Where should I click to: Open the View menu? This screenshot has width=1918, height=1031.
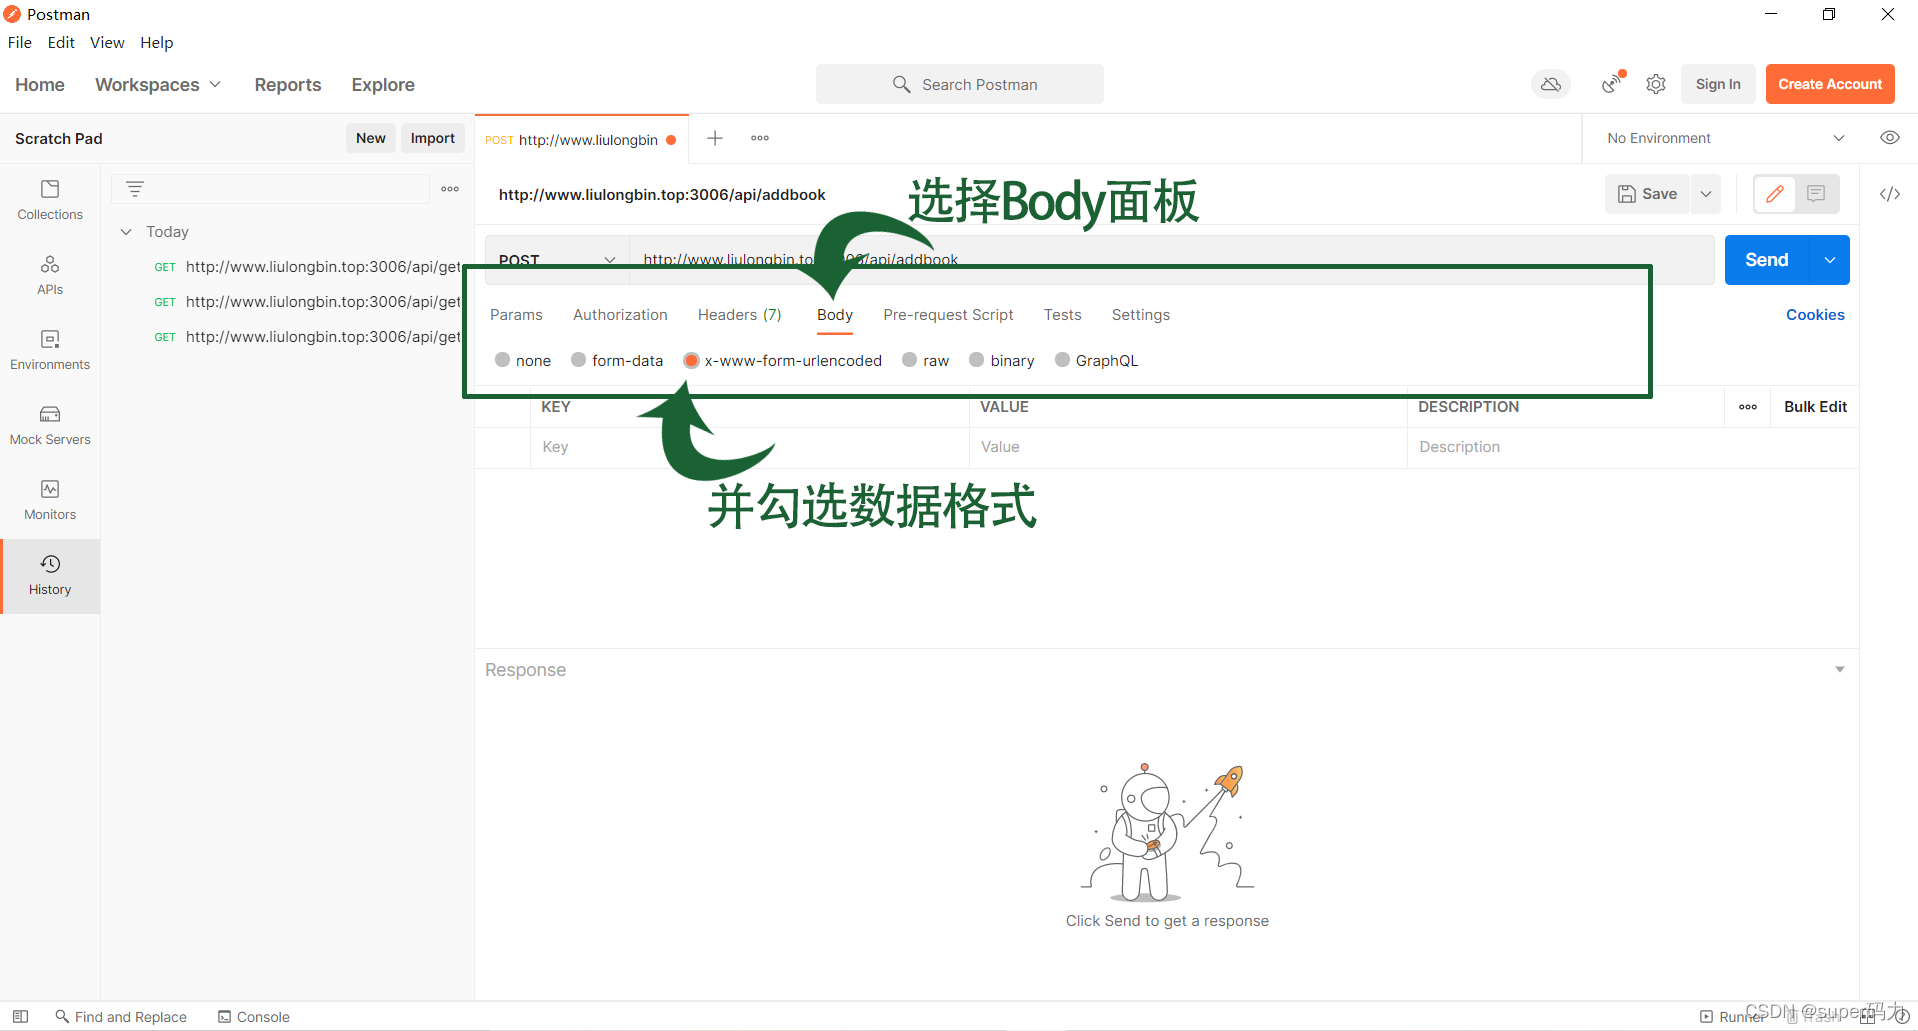(107, 42)
